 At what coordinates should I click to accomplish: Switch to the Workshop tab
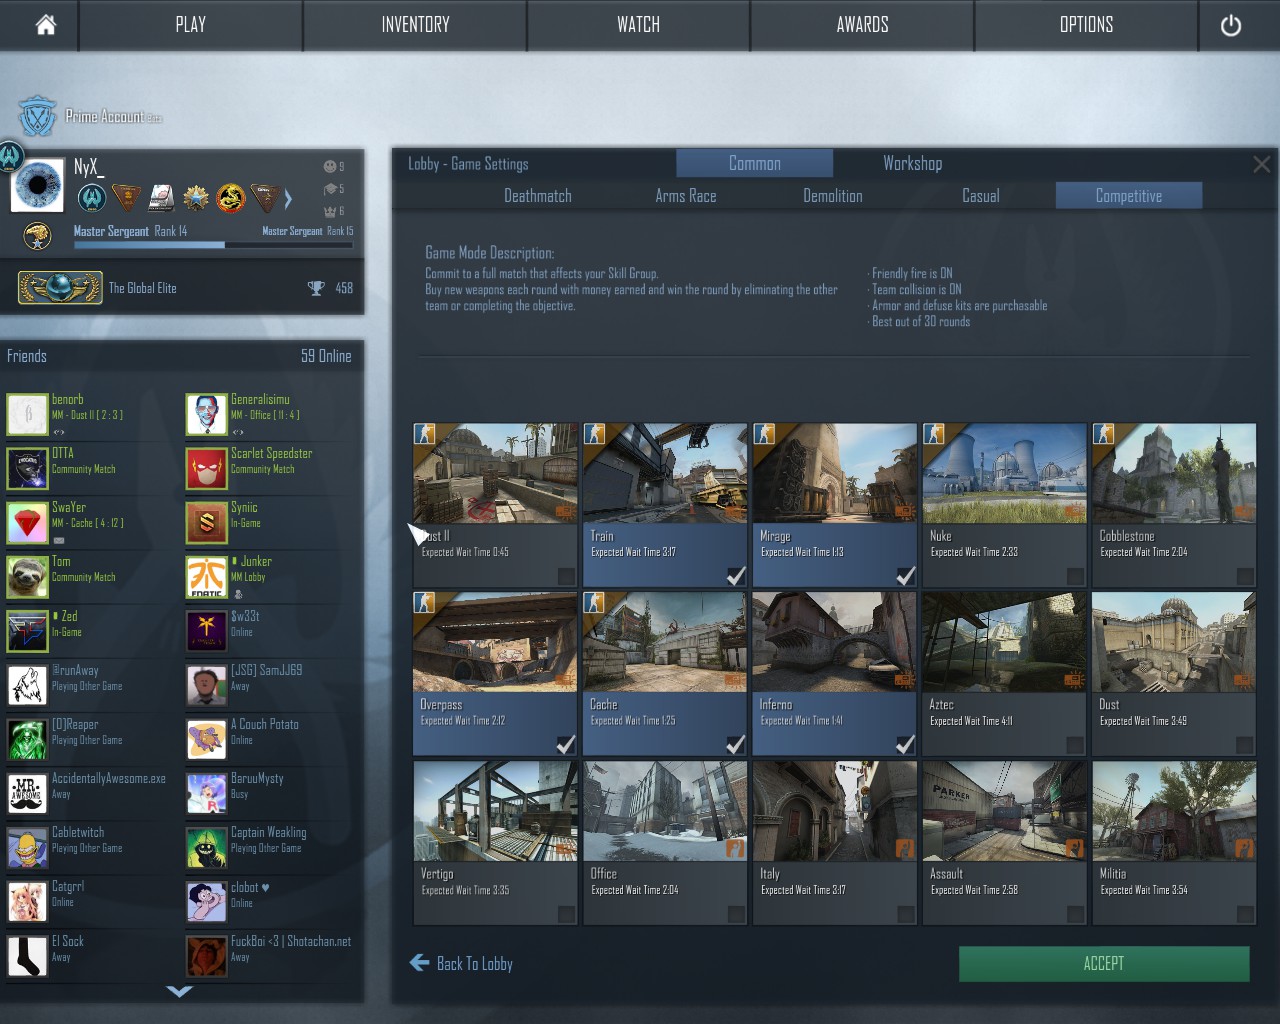[912, 163]
